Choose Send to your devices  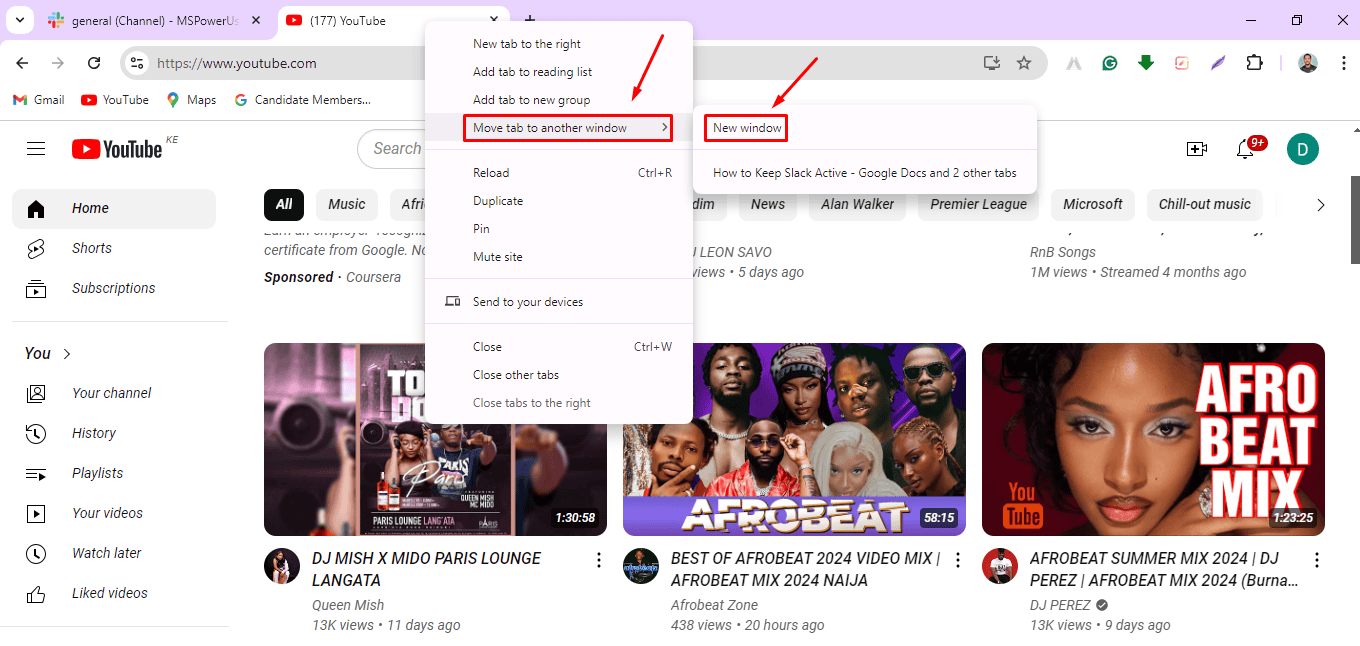point(559,302)
